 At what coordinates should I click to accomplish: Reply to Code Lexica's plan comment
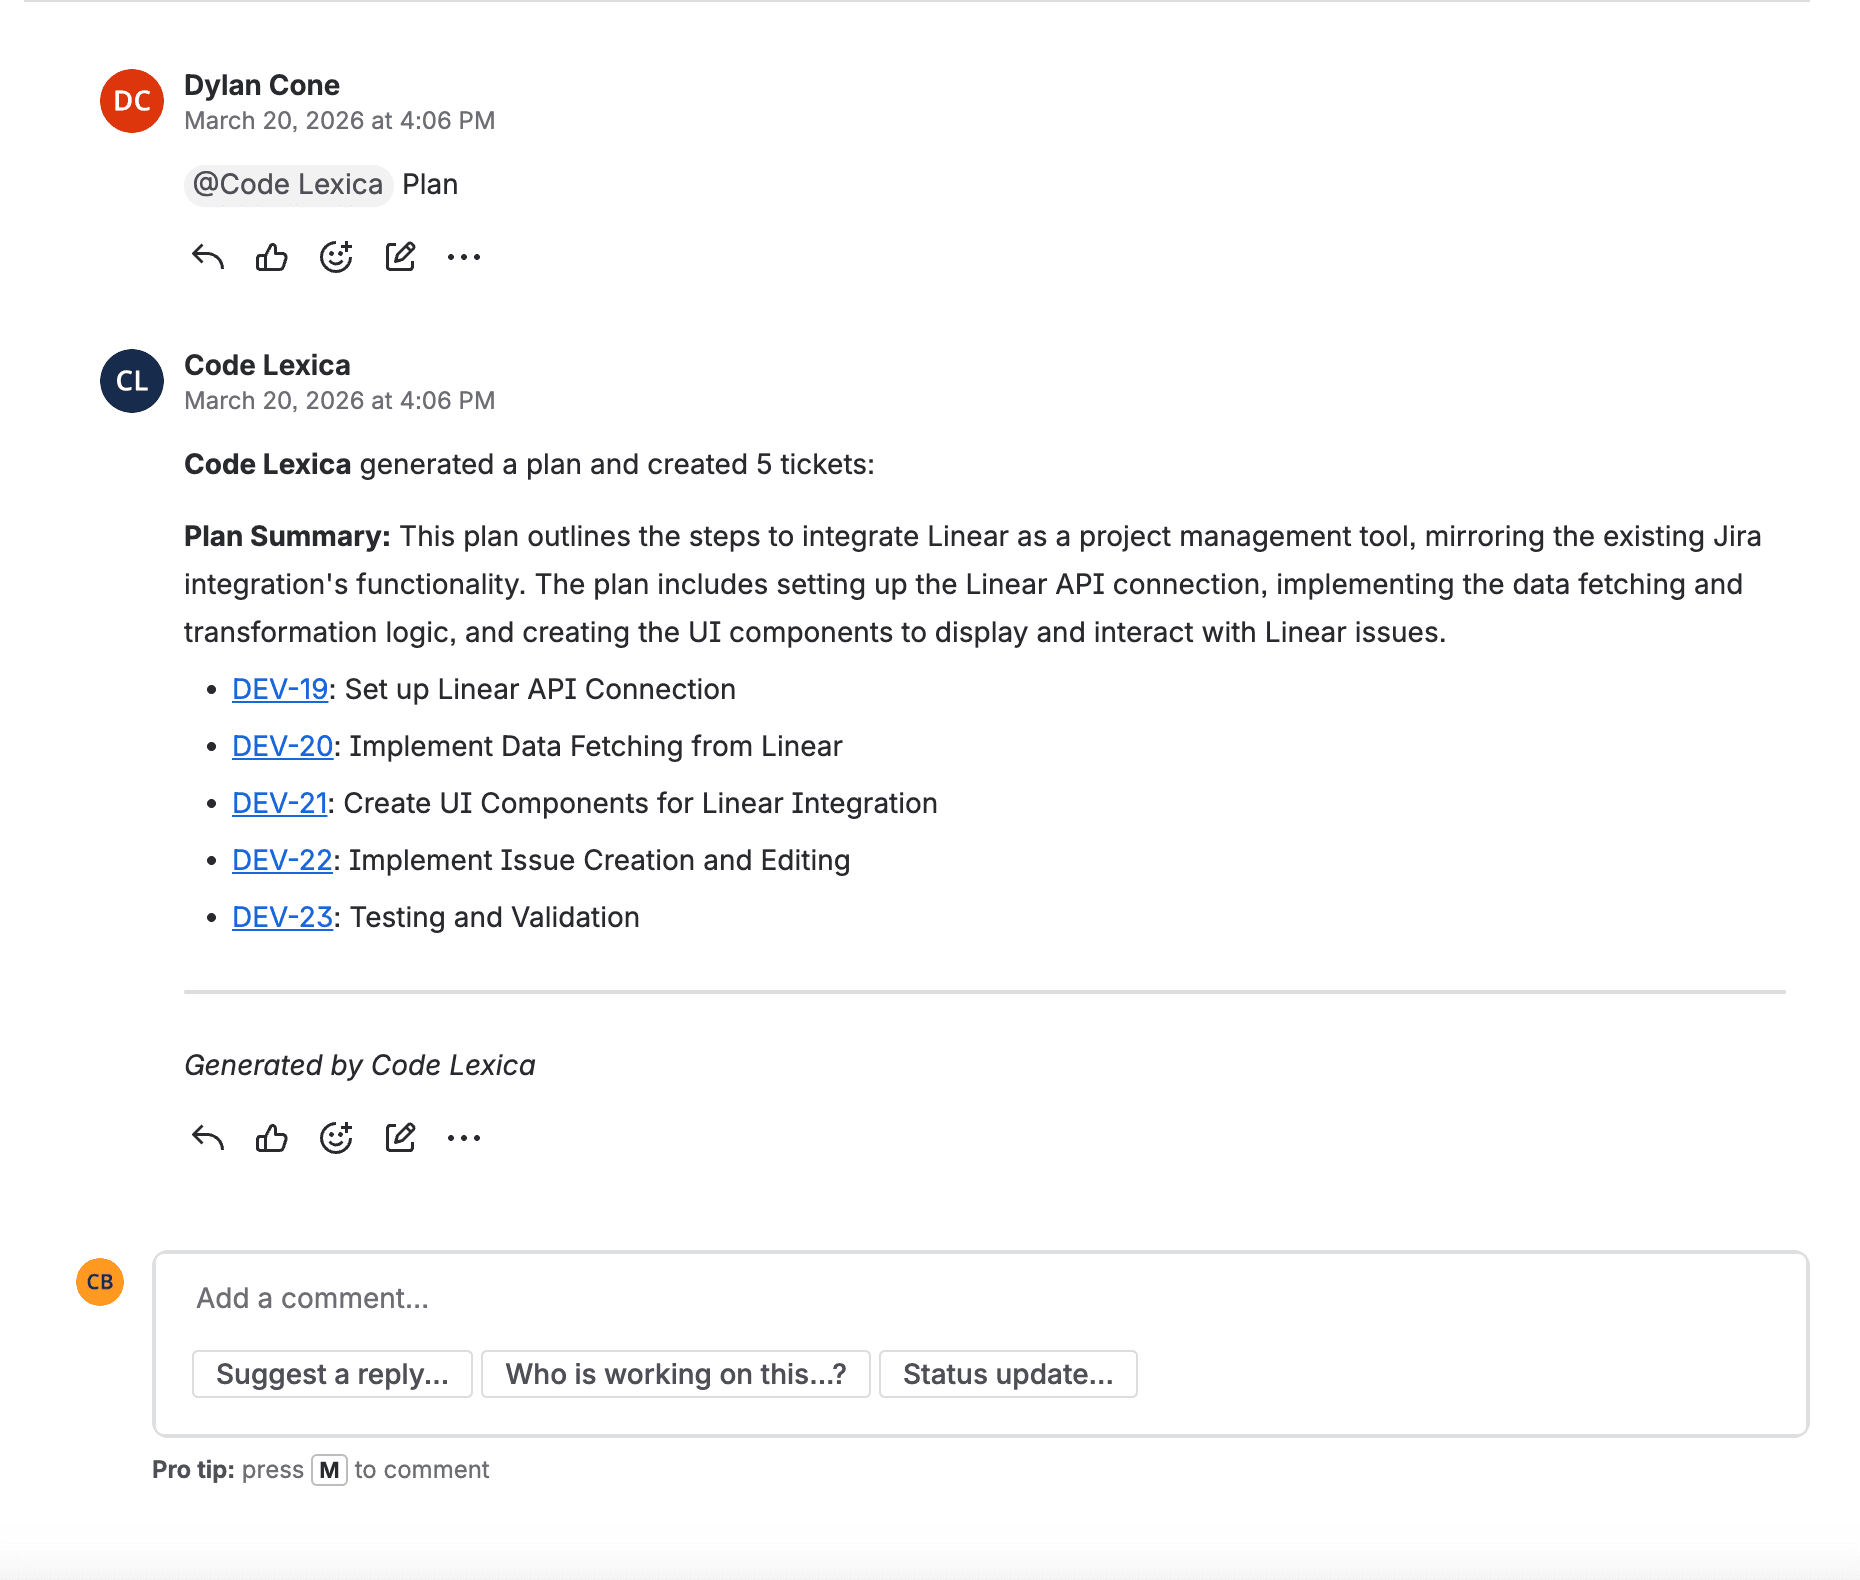[206, 1137]
